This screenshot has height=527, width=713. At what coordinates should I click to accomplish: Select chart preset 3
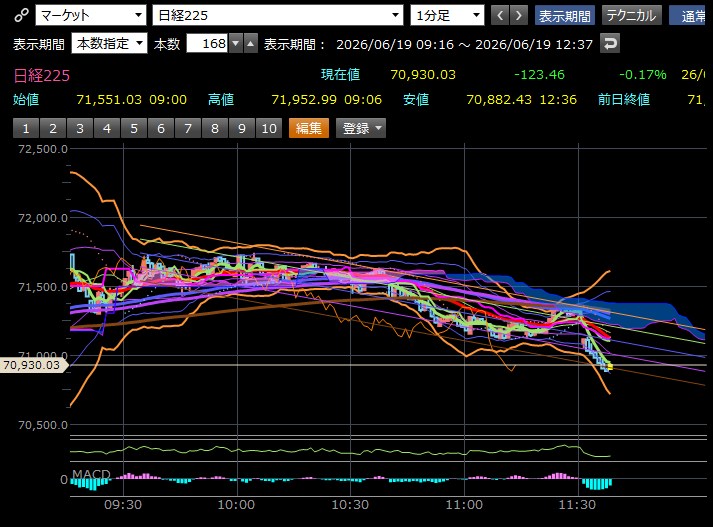click(80, 128)
